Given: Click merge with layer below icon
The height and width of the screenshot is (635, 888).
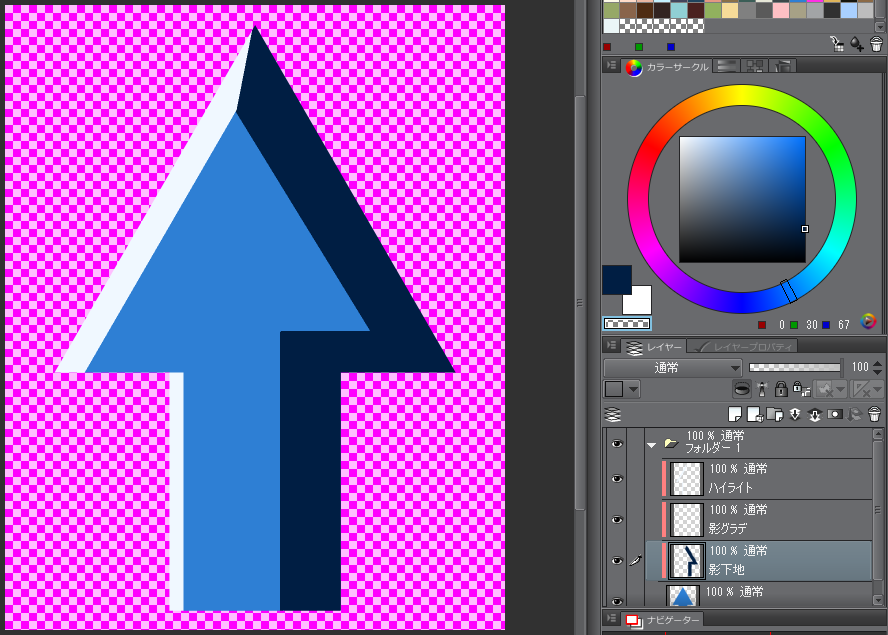Looking at the screenshot, I should click(814, 415).
